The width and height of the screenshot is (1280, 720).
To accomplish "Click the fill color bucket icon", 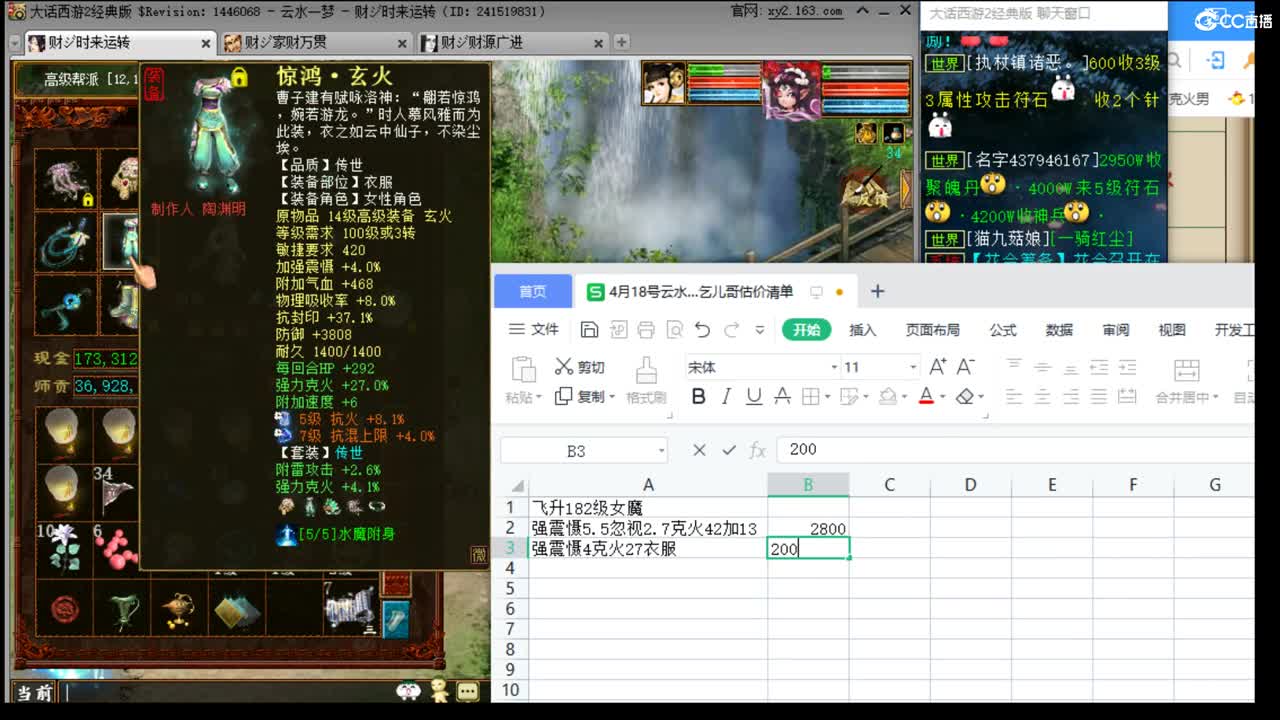I will click(887, 397).
